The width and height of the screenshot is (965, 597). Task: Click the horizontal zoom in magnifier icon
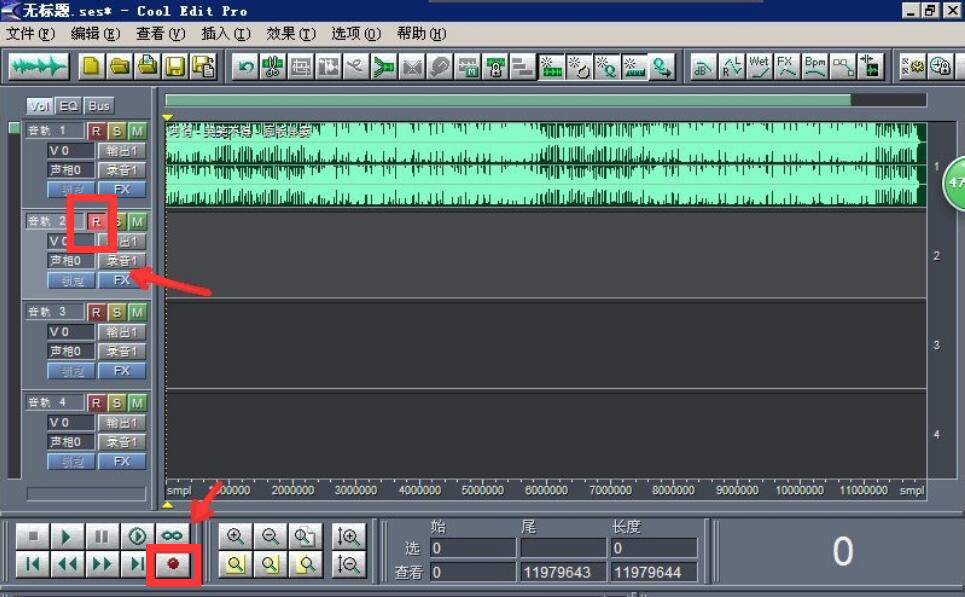click(x=235, y=537)
